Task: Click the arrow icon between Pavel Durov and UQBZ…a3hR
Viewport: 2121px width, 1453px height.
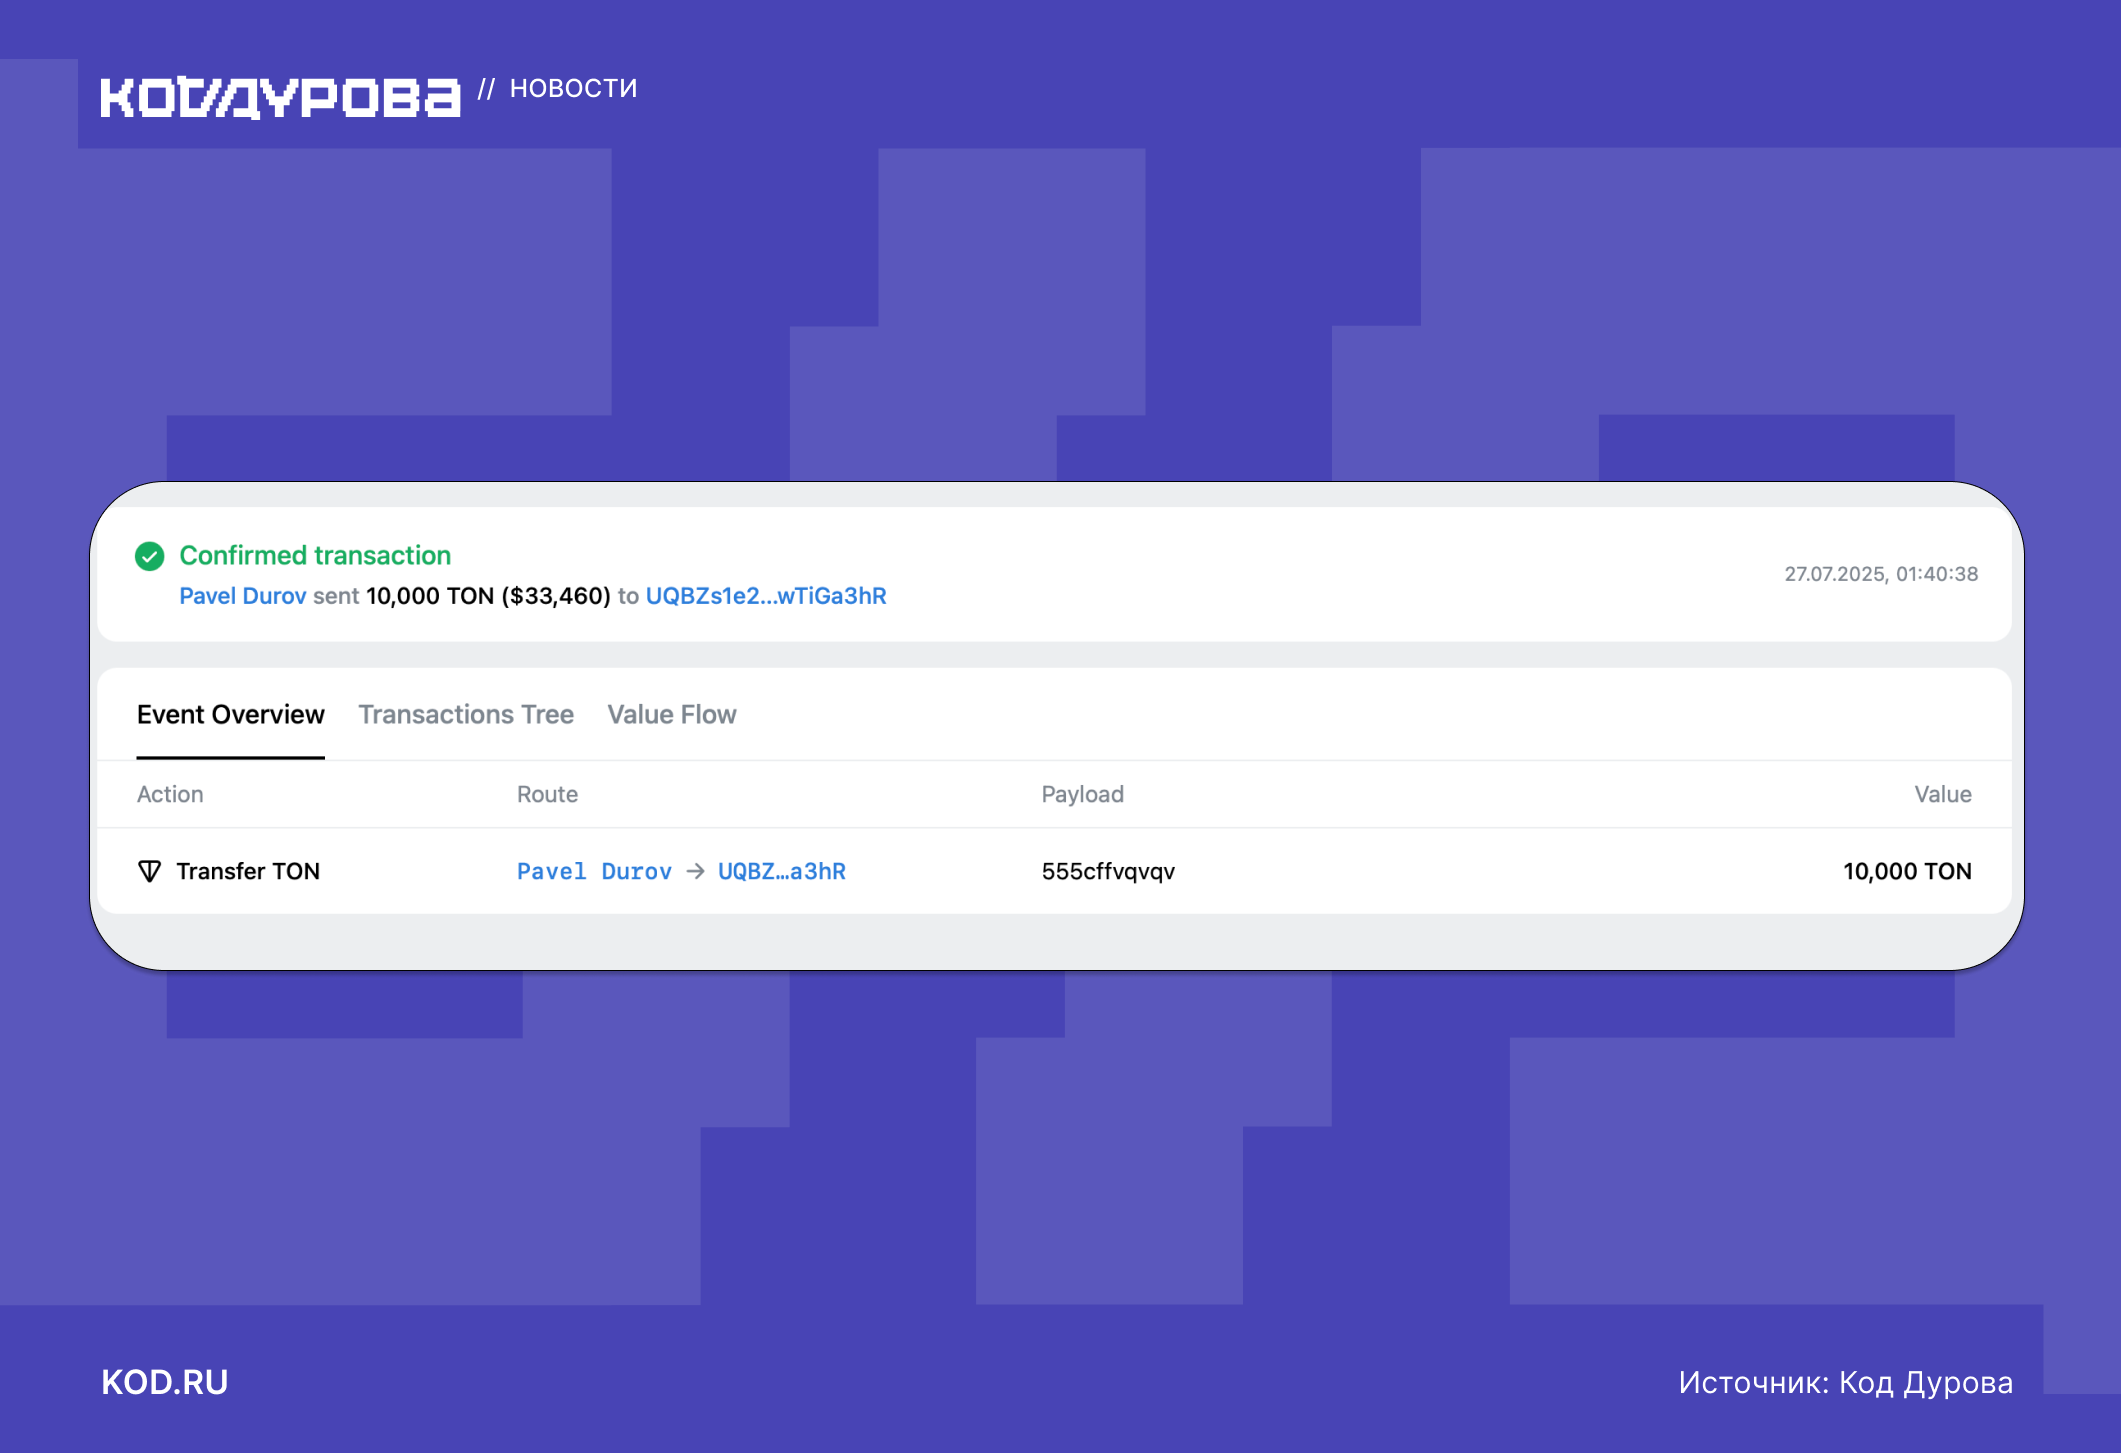Action: (695, 871)
